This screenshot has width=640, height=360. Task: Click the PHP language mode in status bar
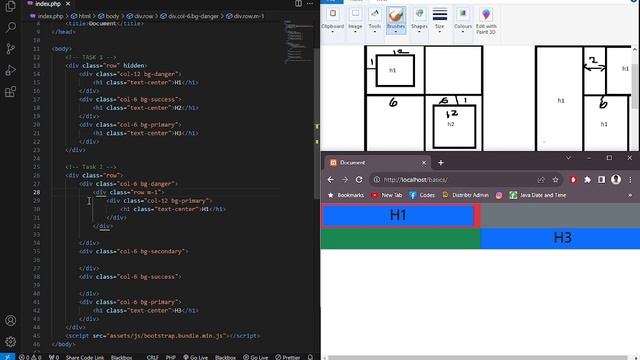coord(171,357)
